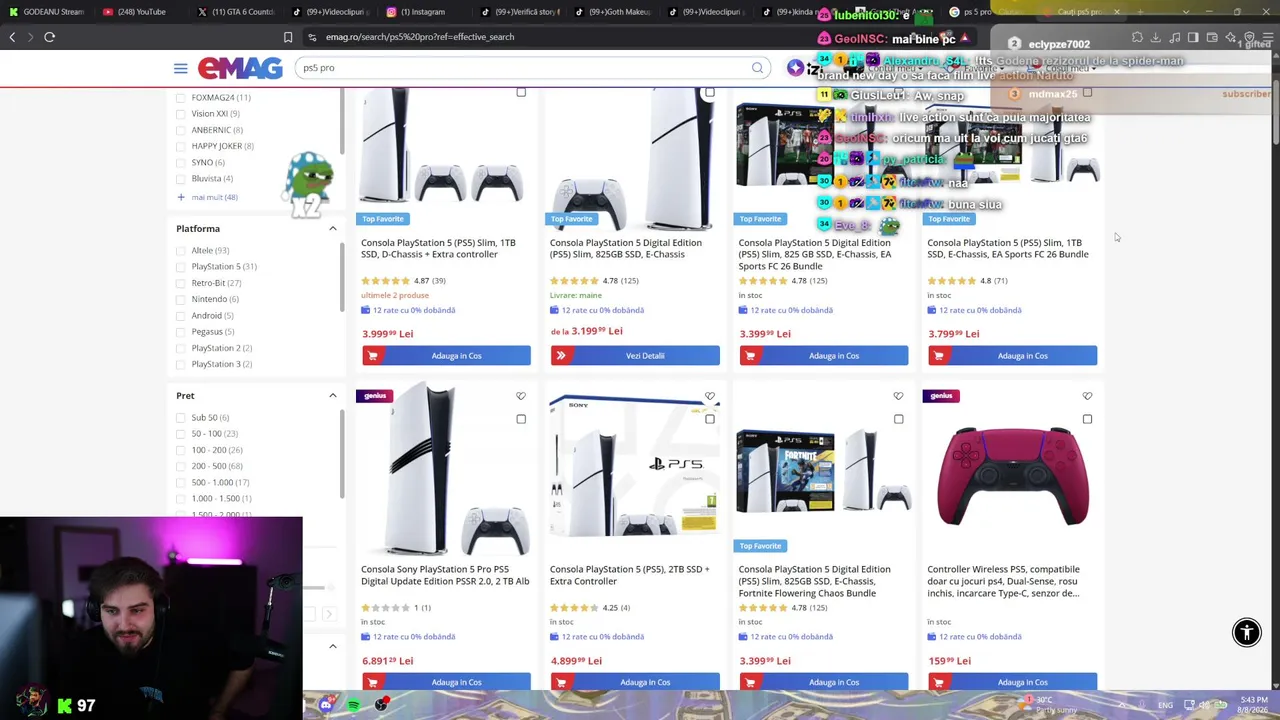Go to the eMAG home logo
The width and height of the screenshot is (1280, 720).
[x=240, y=68]
